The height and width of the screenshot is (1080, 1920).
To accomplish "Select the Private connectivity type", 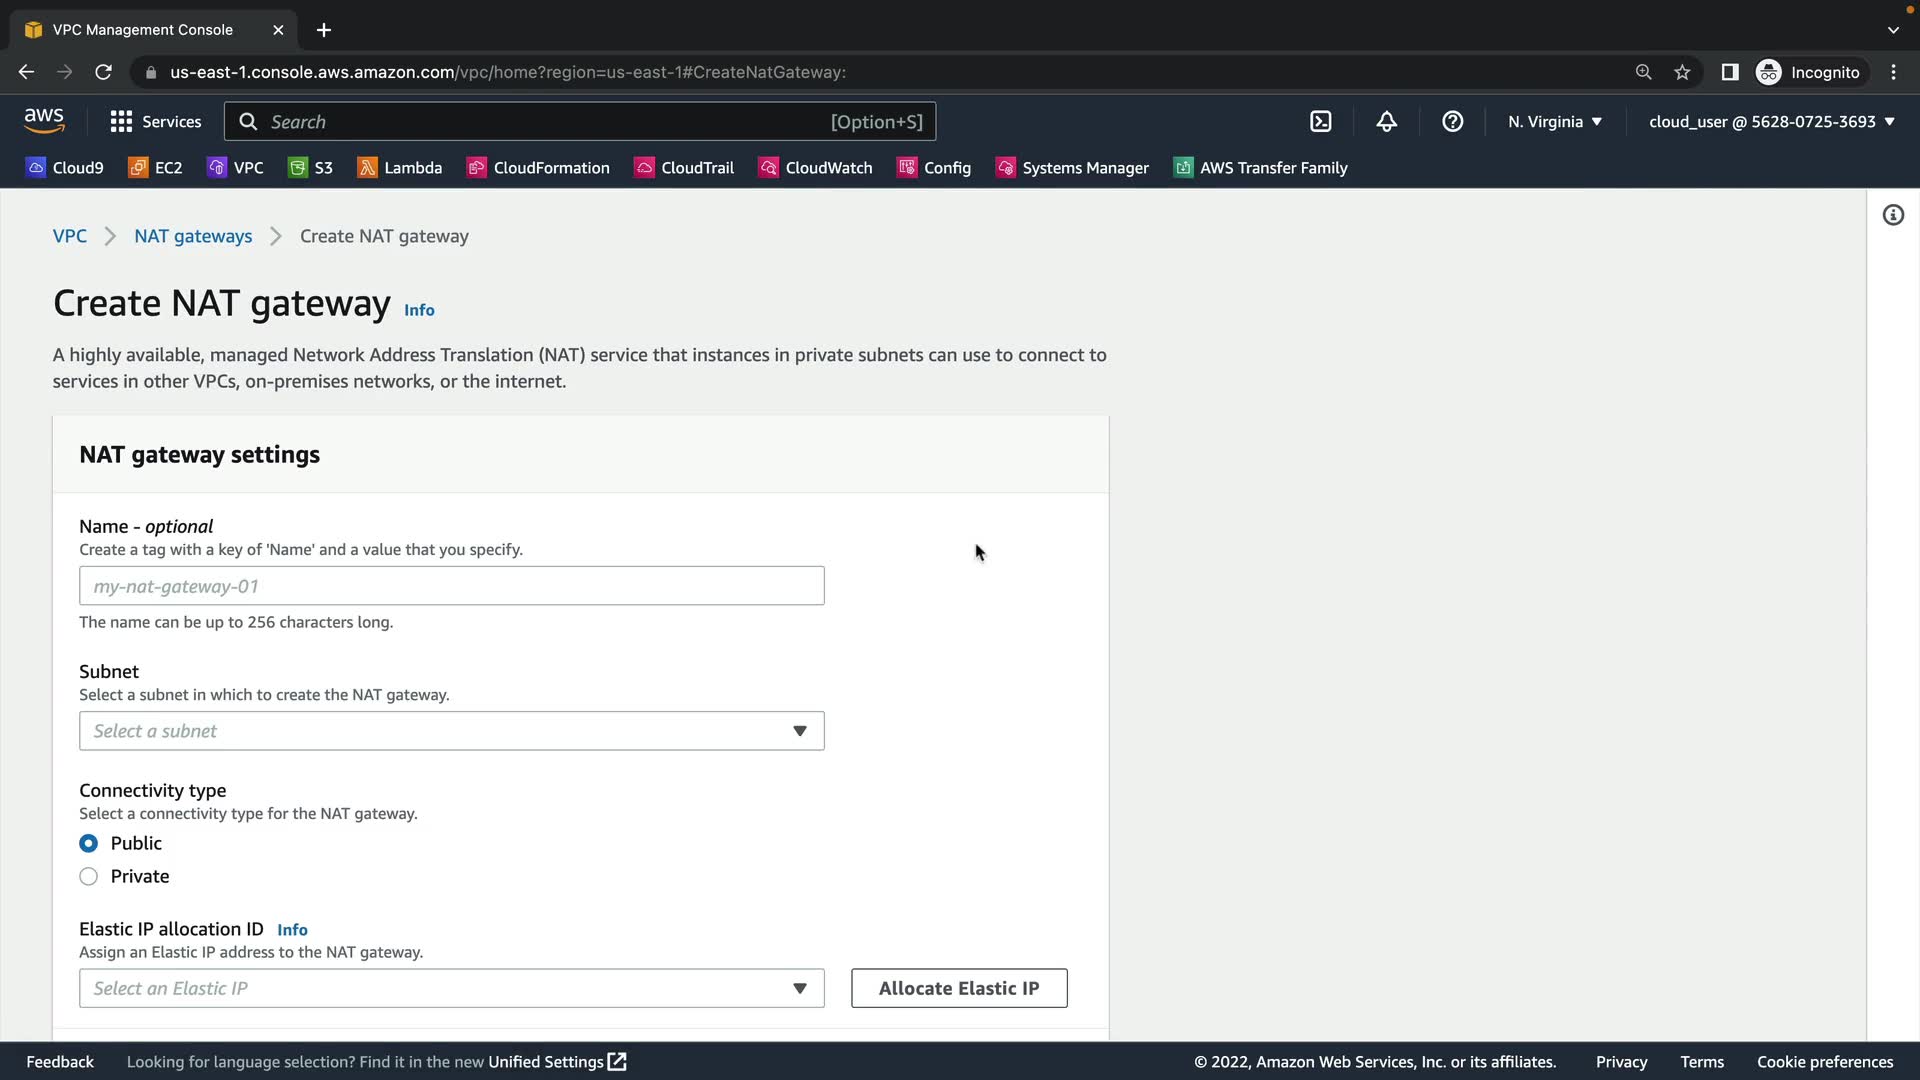I will pos(89,876).
